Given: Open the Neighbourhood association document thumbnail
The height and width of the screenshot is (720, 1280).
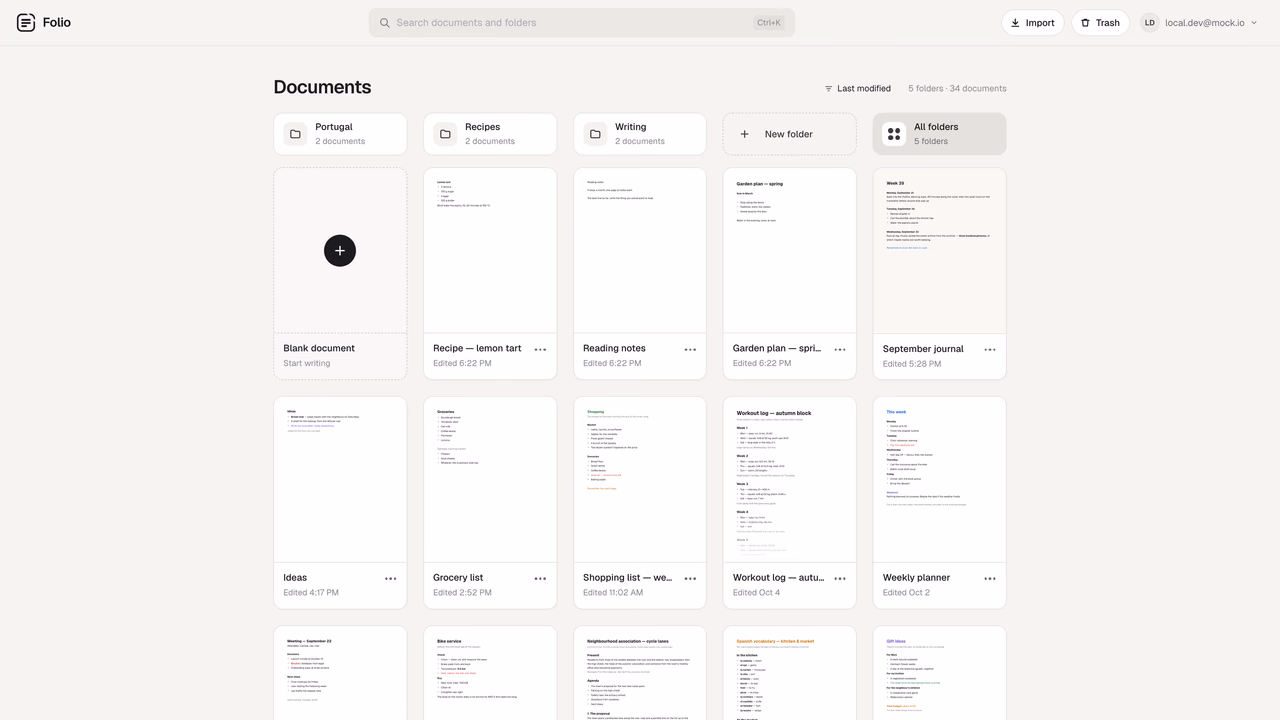Looking at the screenshot, I should point(640,673).
